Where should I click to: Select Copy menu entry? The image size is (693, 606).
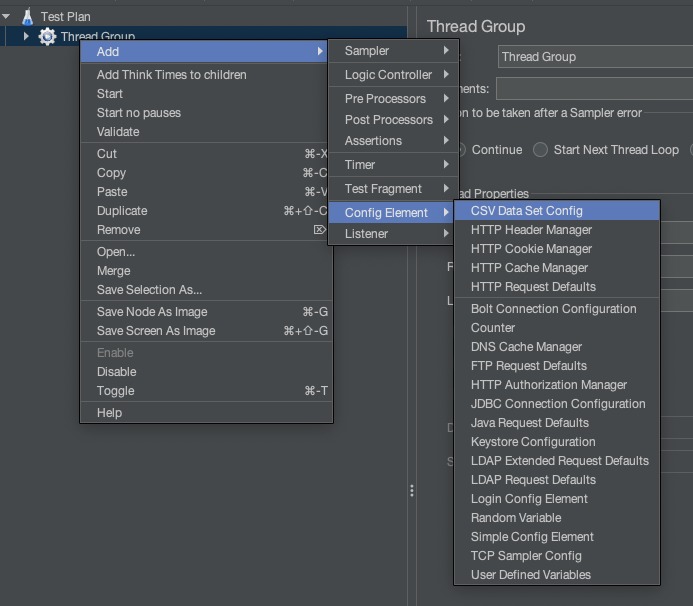pyautogui.click(x=204, y=173)
